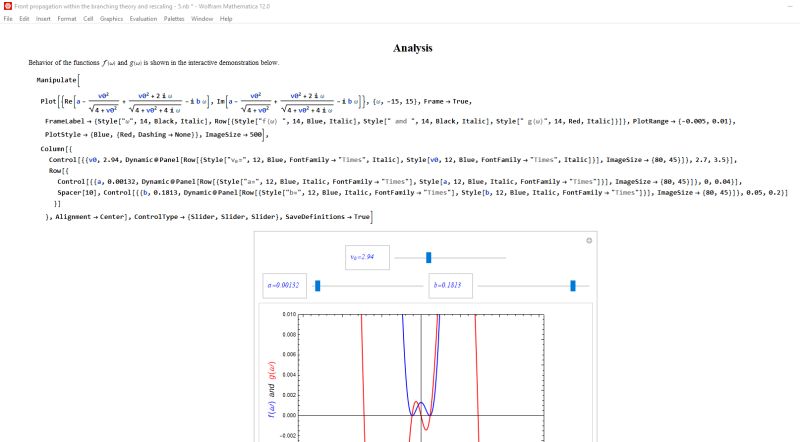Click the 'Alignment → Center' code text
Image resolution: width=800 pixels, height=442 pixels.
point(90,217)
